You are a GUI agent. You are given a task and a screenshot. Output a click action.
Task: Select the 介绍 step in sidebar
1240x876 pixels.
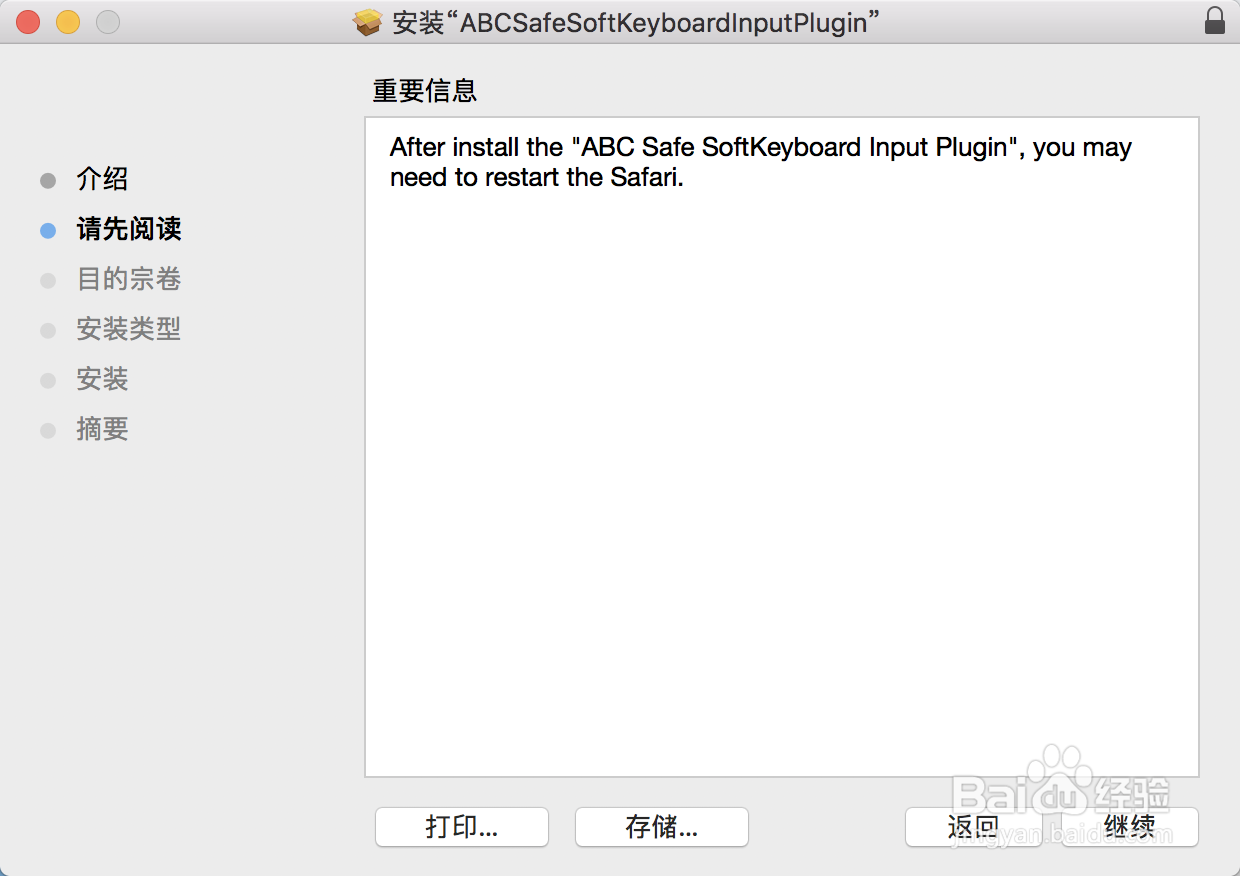(x=102, y=180)
